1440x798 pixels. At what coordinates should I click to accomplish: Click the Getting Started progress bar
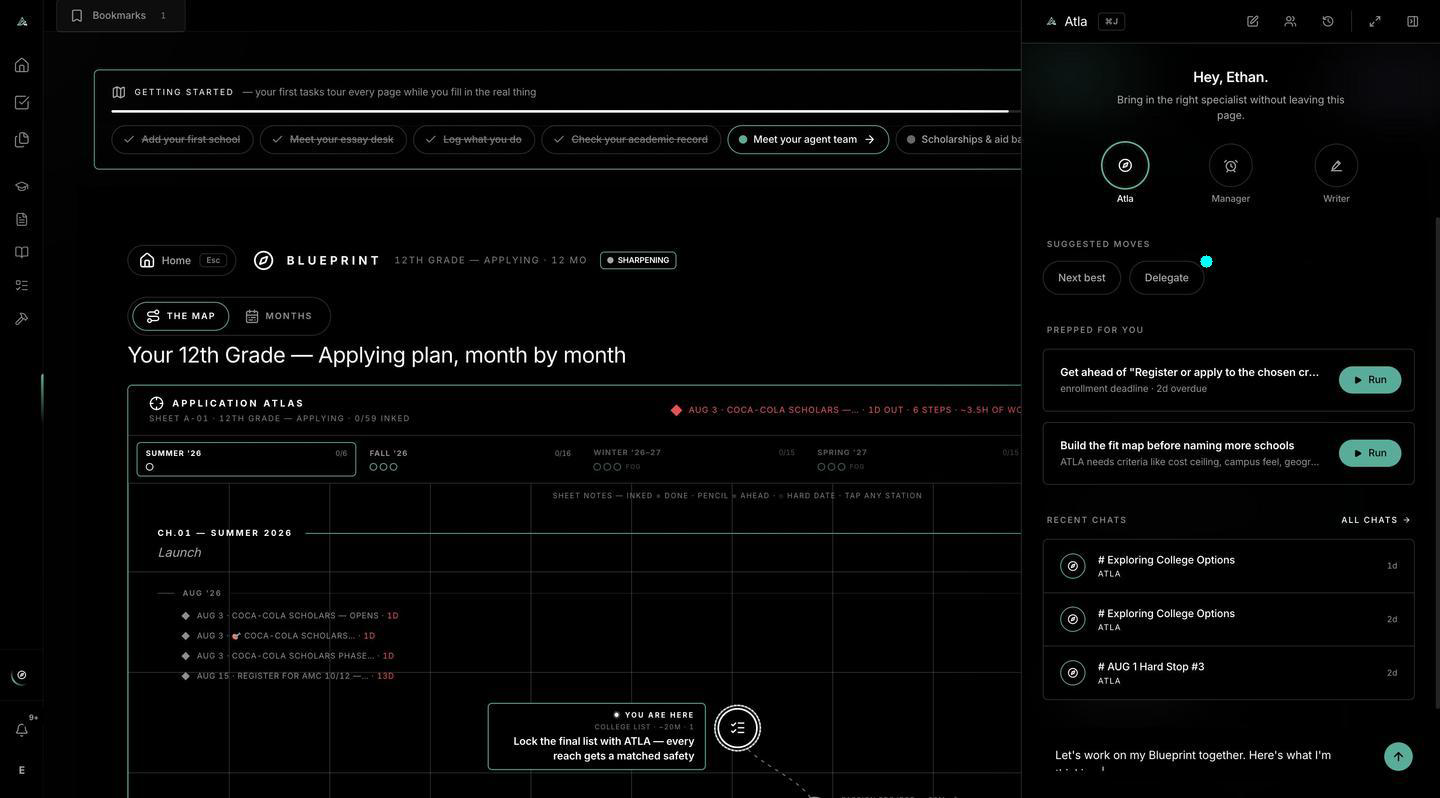566,111
